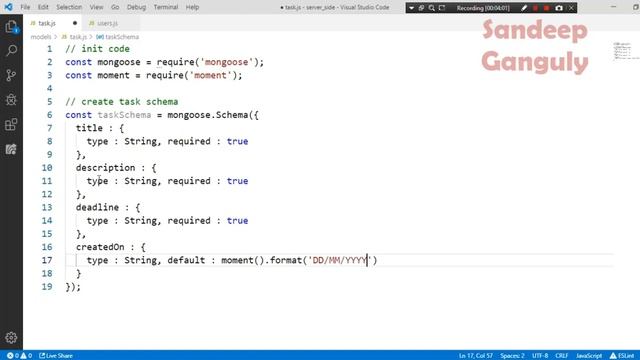Click the '// create task schema' comment
640x360 pixels.
coord(122,102)
